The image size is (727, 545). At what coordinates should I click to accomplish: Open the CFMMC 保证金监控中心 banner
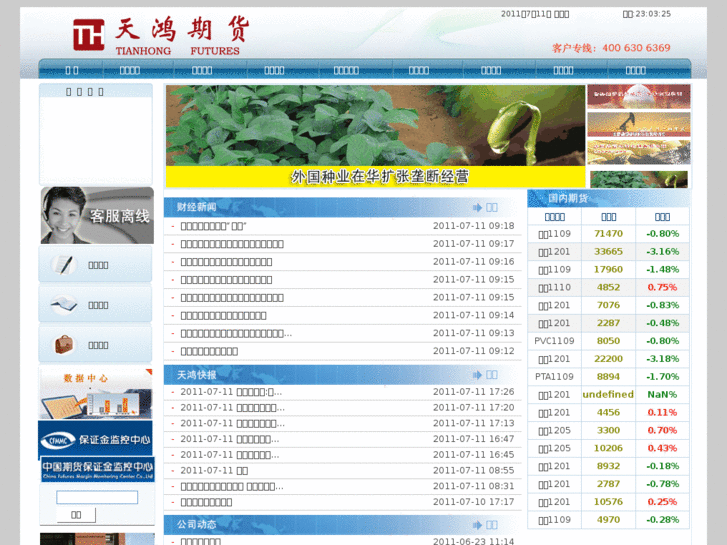95,439
